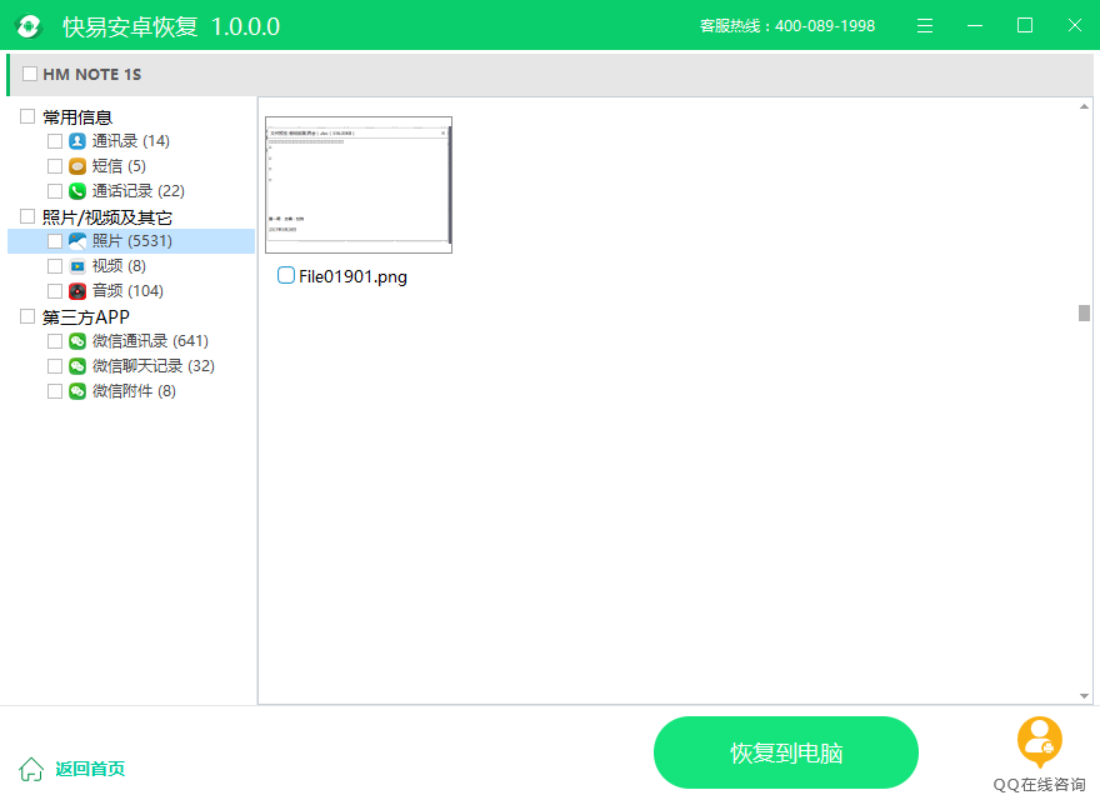The width and height of the screenshot is (1100, 800).
Task: Open the 音频 audio icon
Action: coord(76,291)
